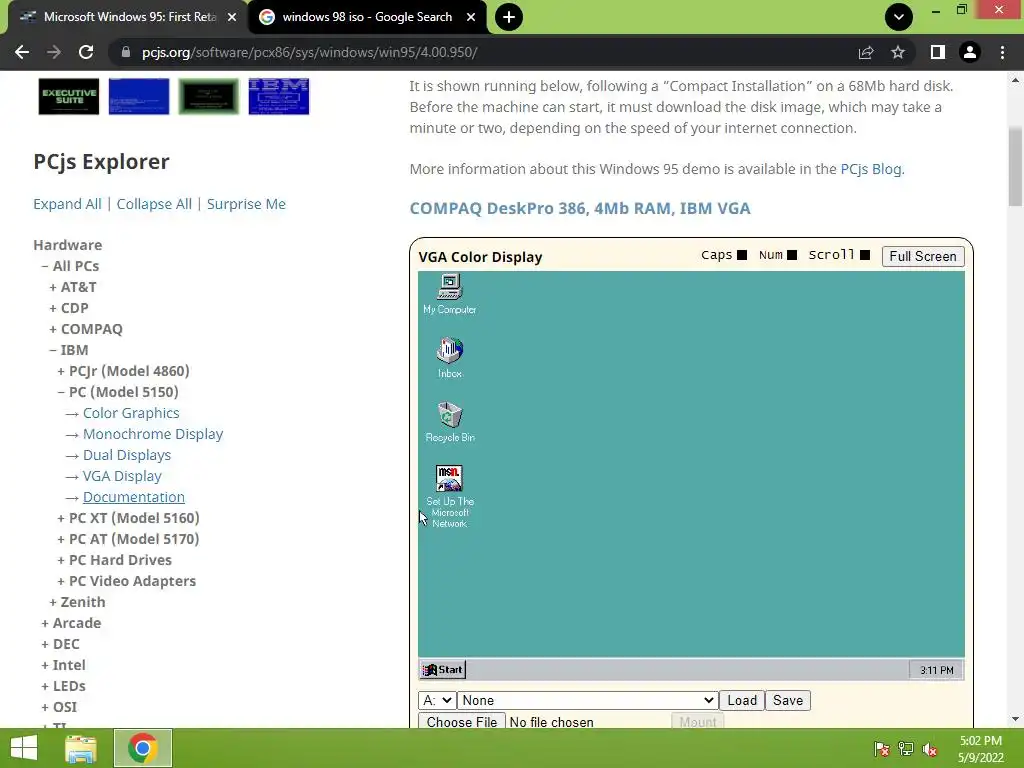1024x768 pixels.
Task: Expand the OSI node
Action: (x=59, y=707)
